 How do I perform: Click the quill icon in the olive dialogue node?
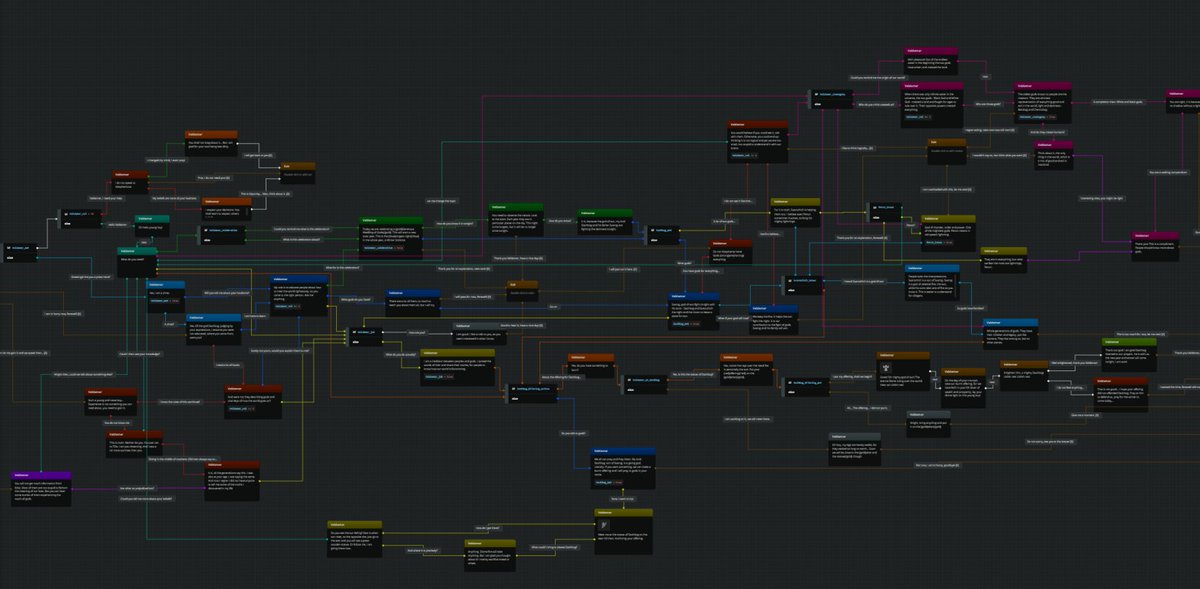603,523
